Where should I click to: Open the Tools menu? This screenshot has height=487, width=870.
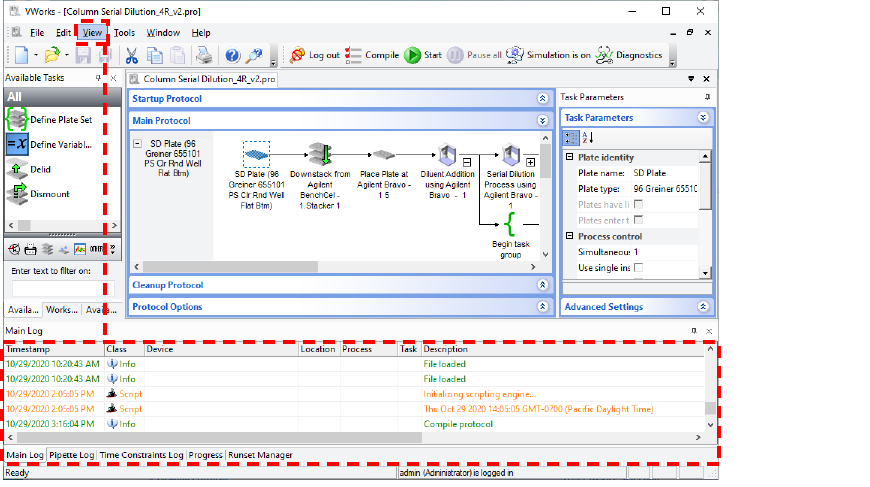point(124,33)
